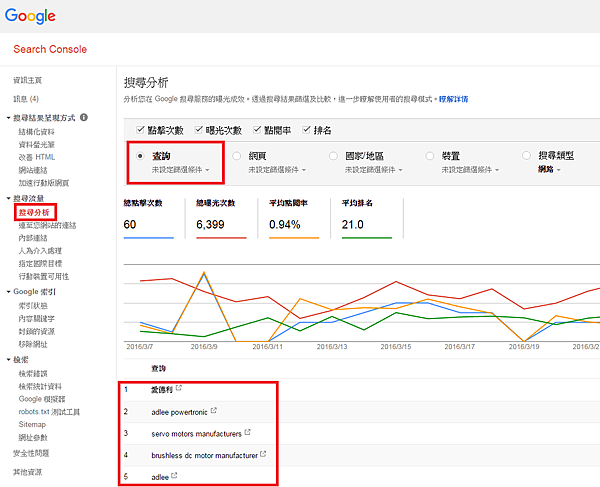The image size is (600, 487).
Task: Open filter dropdown under 查詢
Action: coord(181,169)
